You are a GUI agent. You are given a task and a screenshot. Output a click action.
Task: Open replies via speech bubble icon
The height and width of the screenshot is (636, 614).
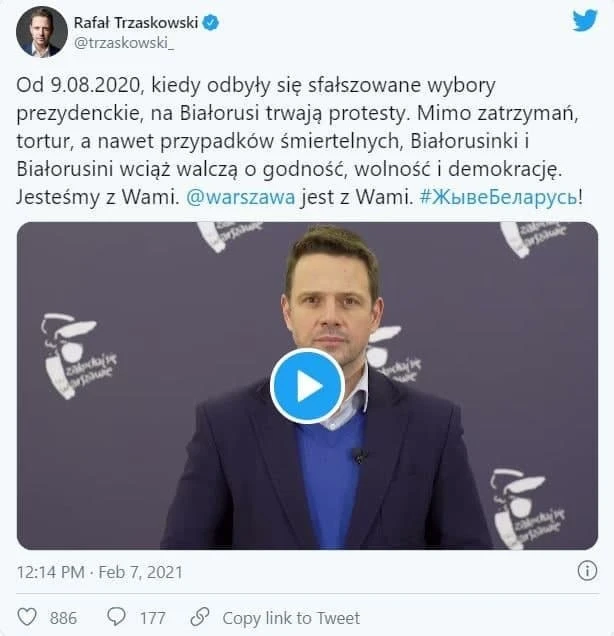pos(116,617)
